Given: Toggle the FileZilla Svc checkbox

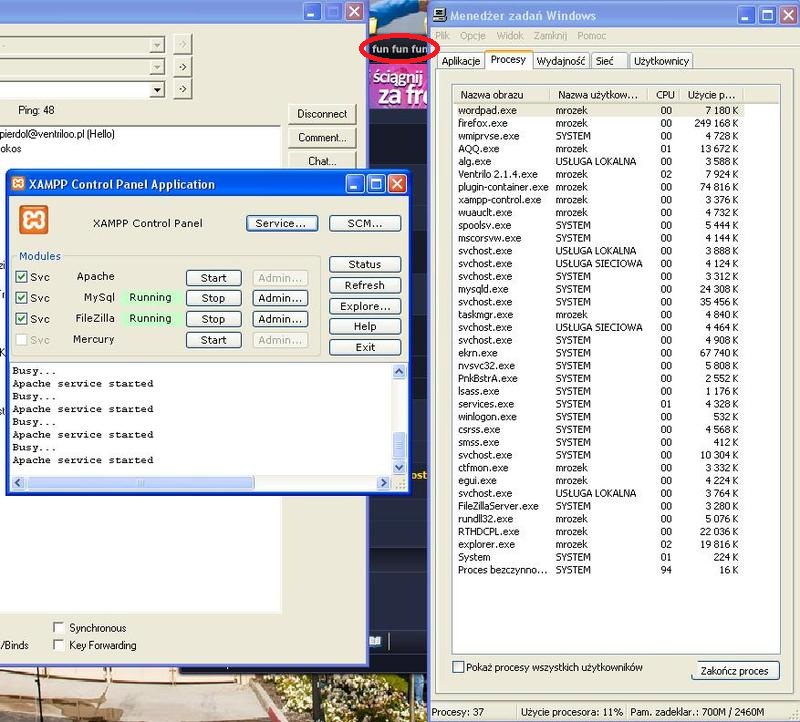Looking at the screenshot, I should (x=21, y=319).
